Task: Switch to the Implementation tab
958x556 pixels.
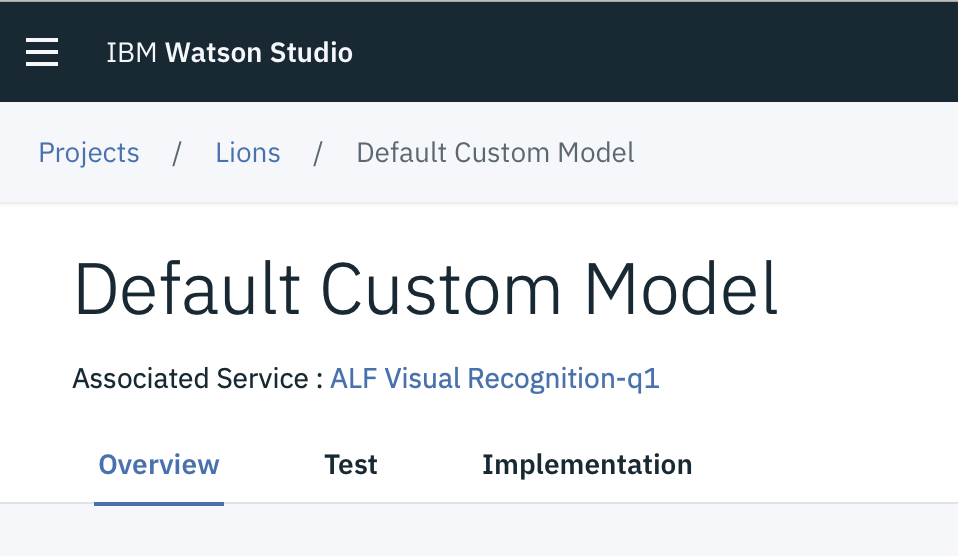Action: 587,465
